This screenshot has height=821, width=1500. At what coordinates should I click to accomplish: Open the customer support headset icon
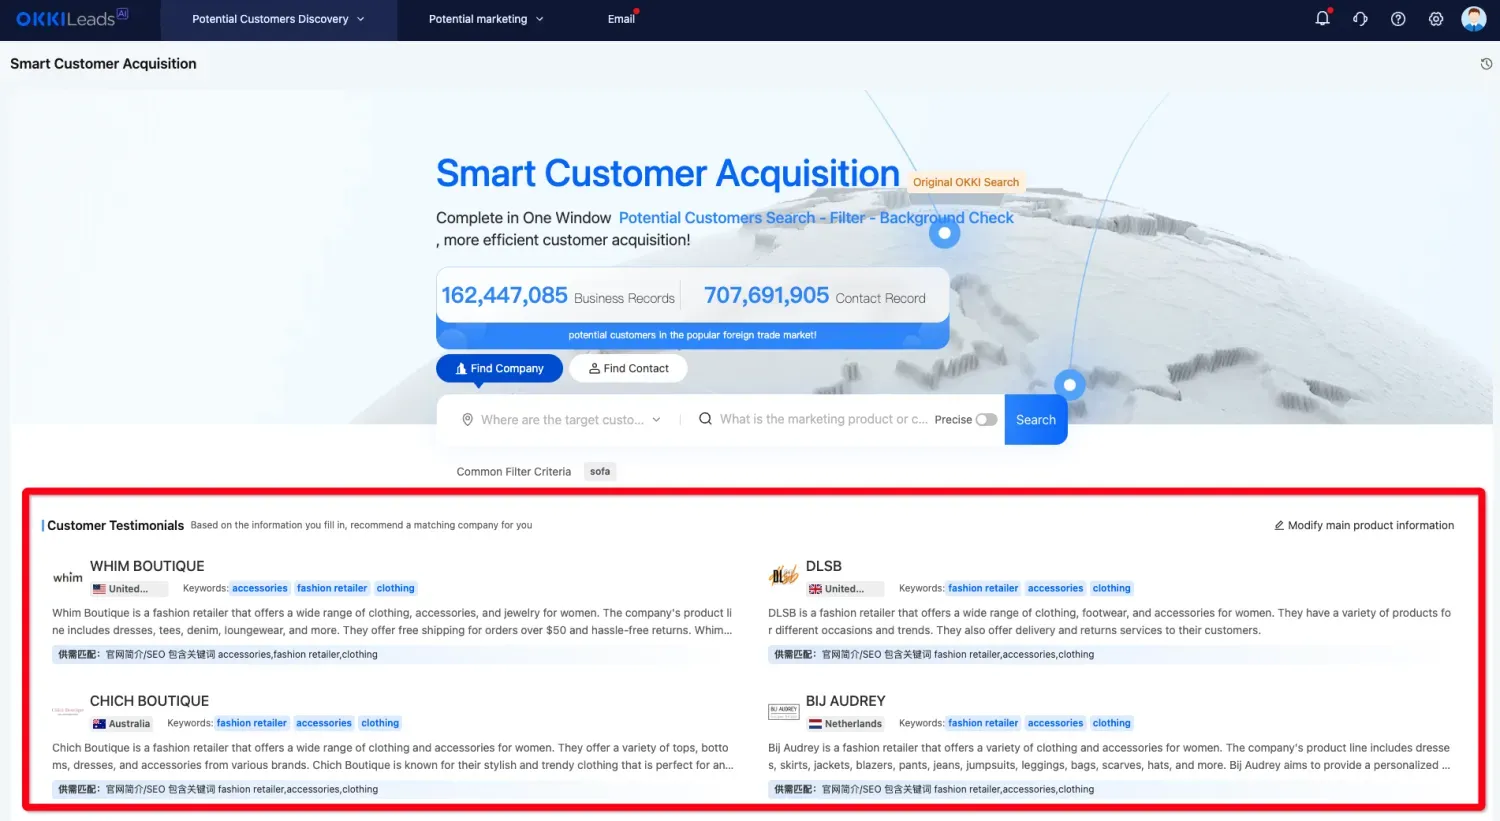(x=1360, y=19)
